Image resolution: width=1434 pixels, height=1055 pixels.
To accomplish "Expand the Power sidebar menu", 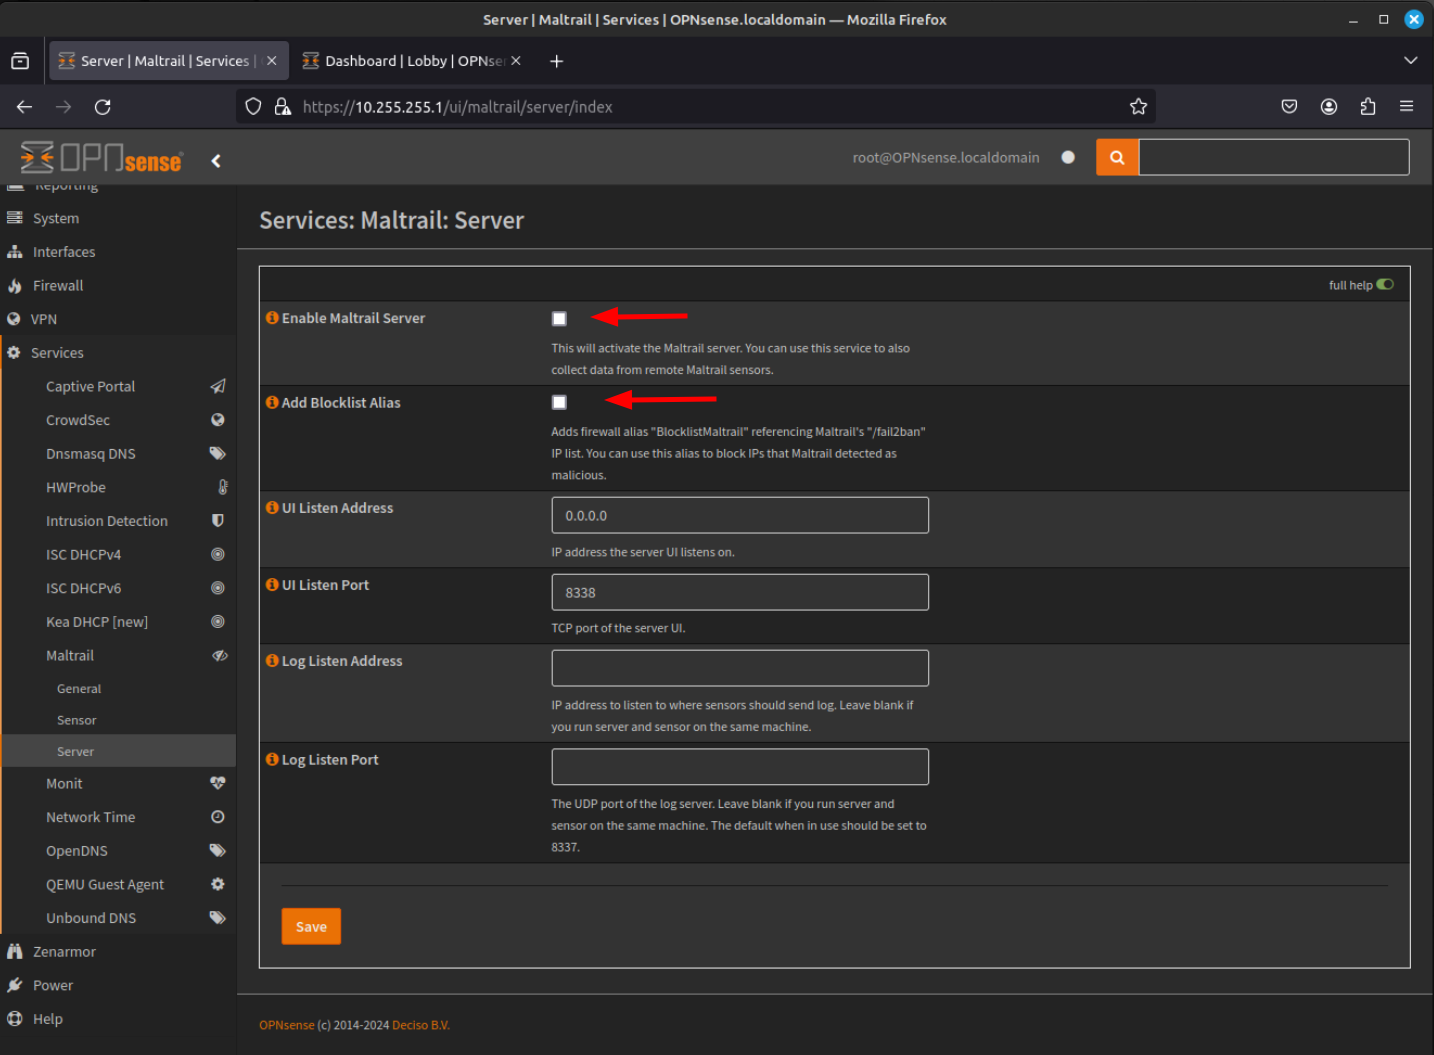I will coord(118,986).
